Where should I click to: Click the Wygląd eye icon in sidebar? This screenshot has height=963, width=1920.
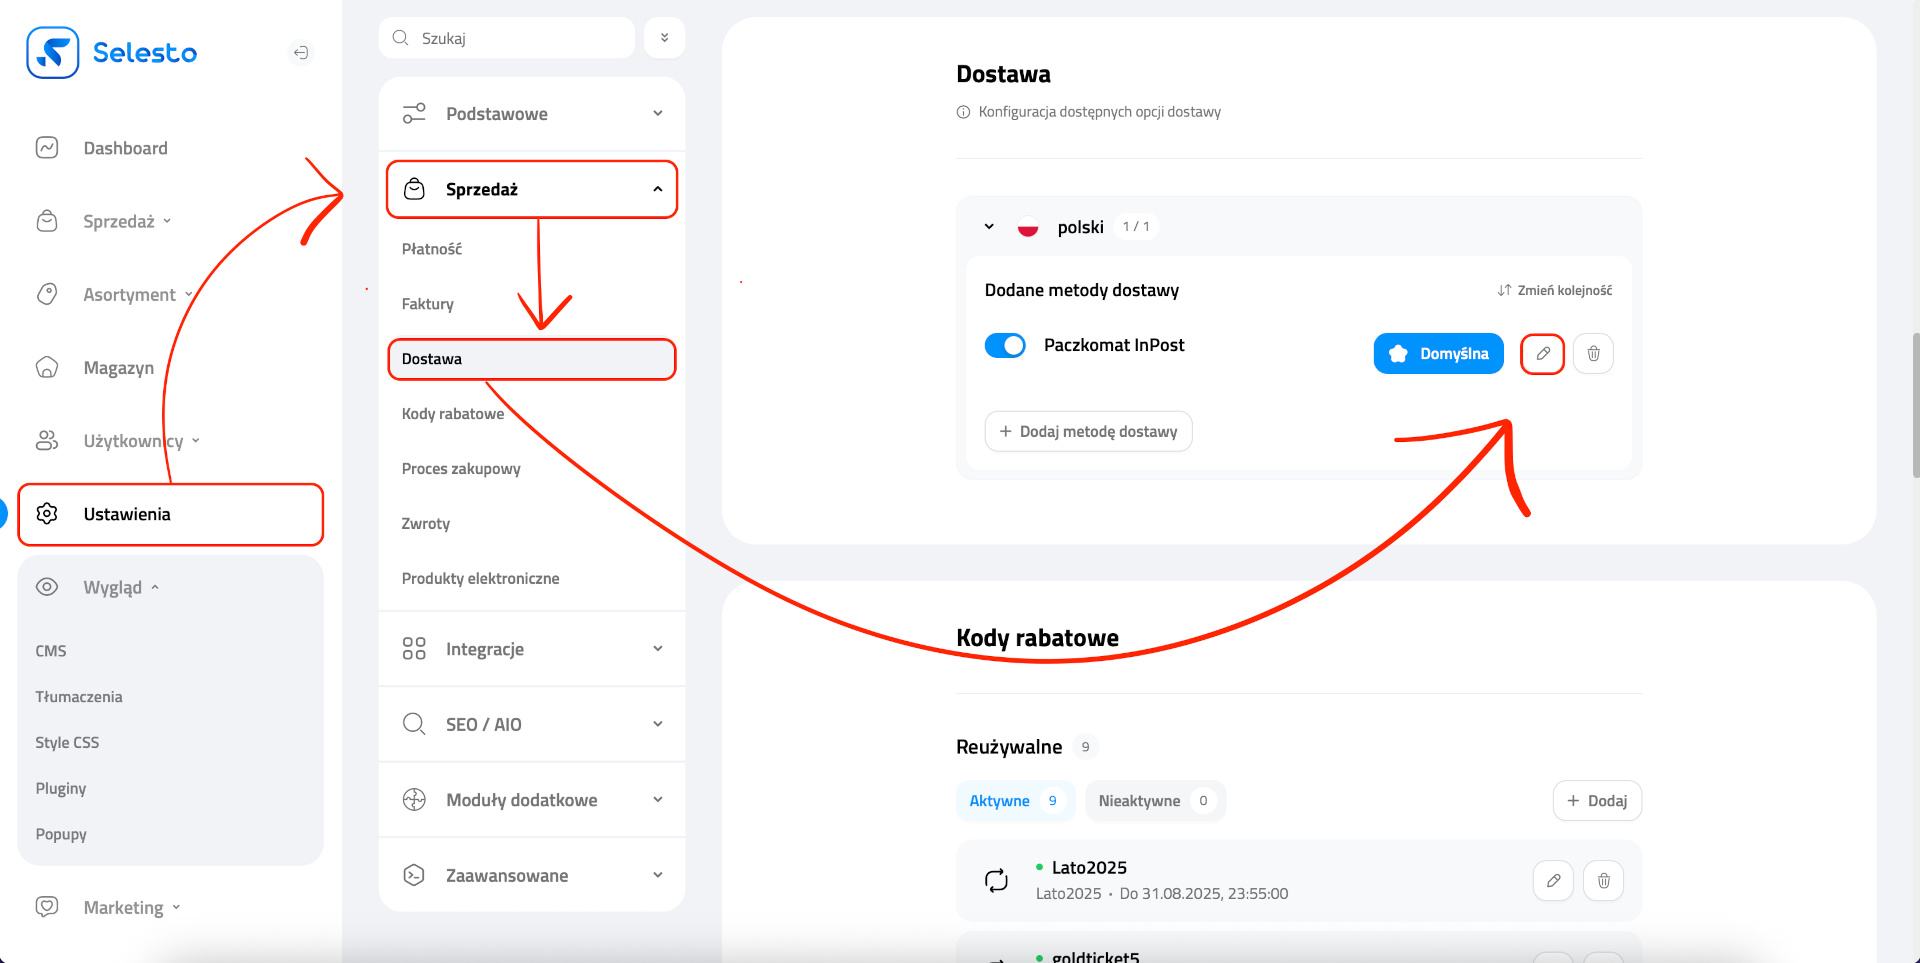click(47, 587)
